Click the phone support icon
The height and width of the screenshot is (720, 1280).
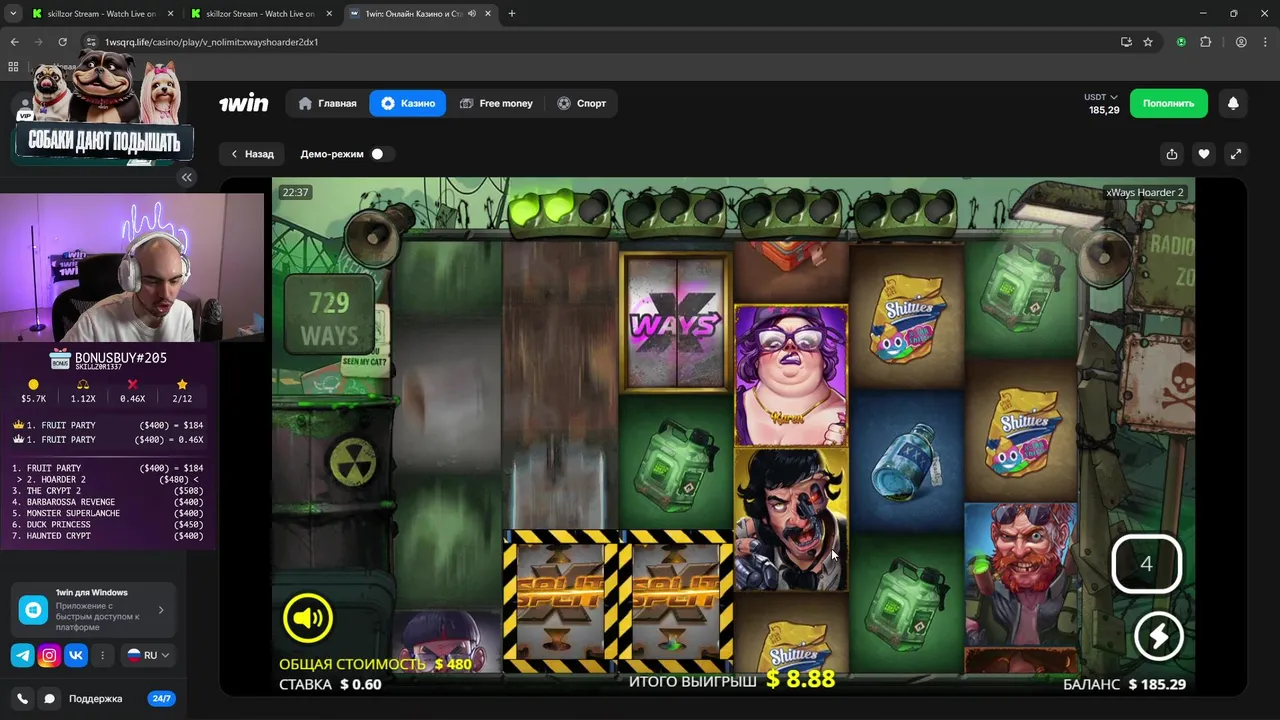(23, 699)
